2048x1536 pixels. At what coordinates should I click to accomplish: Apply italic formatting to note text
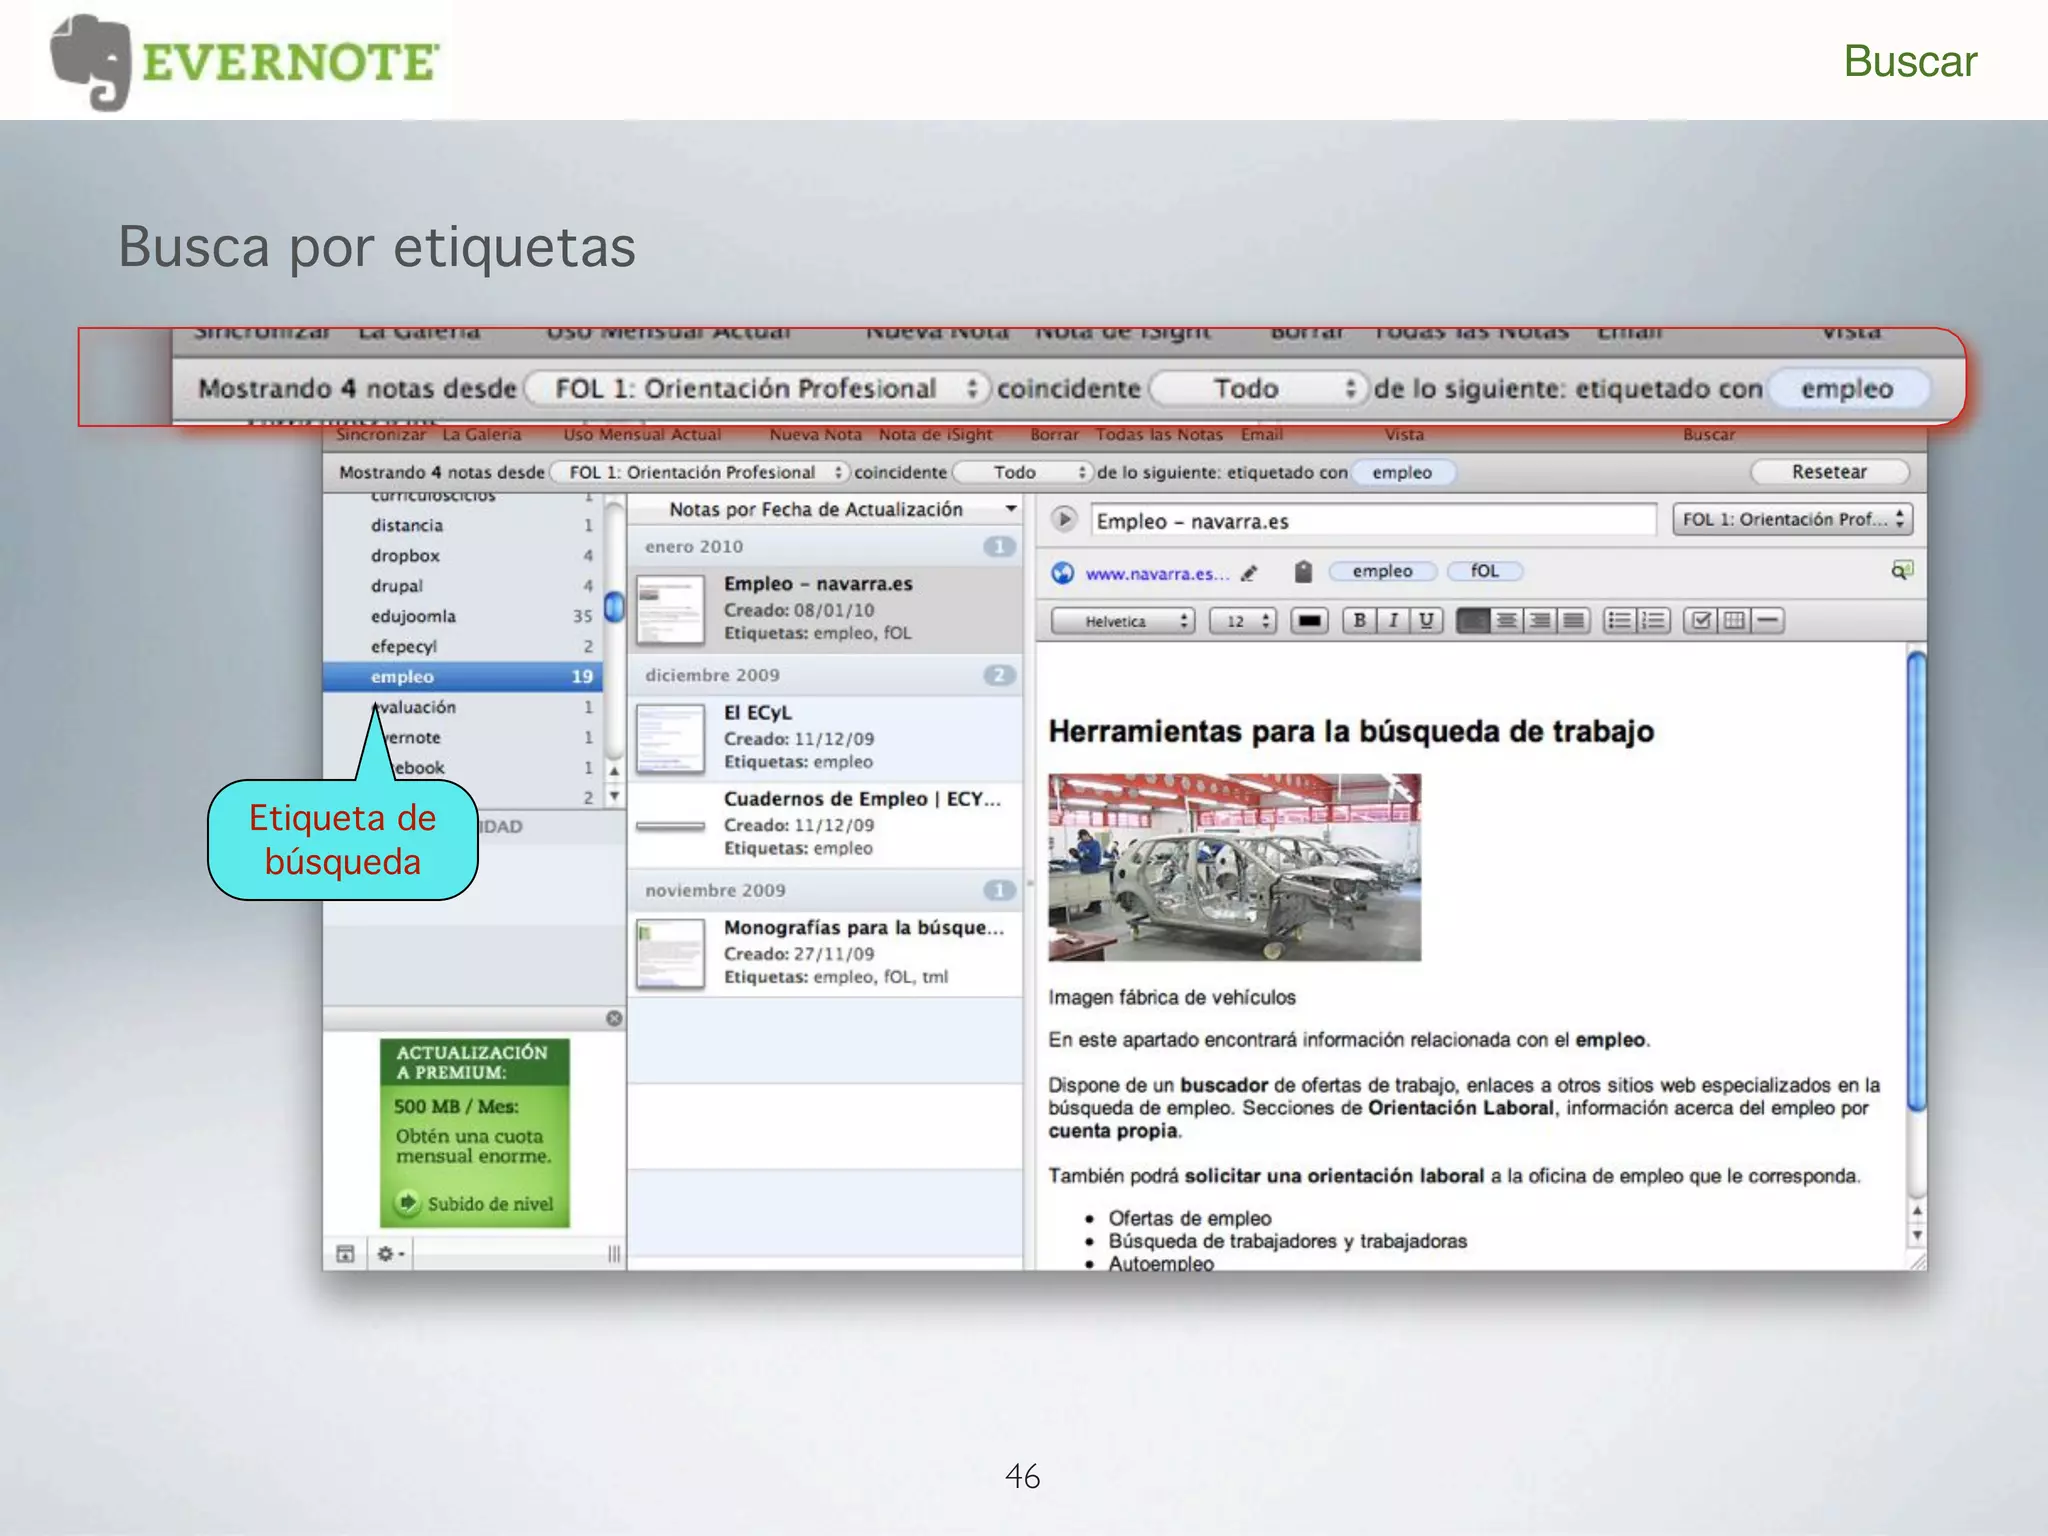click(x=1393, y=620)
